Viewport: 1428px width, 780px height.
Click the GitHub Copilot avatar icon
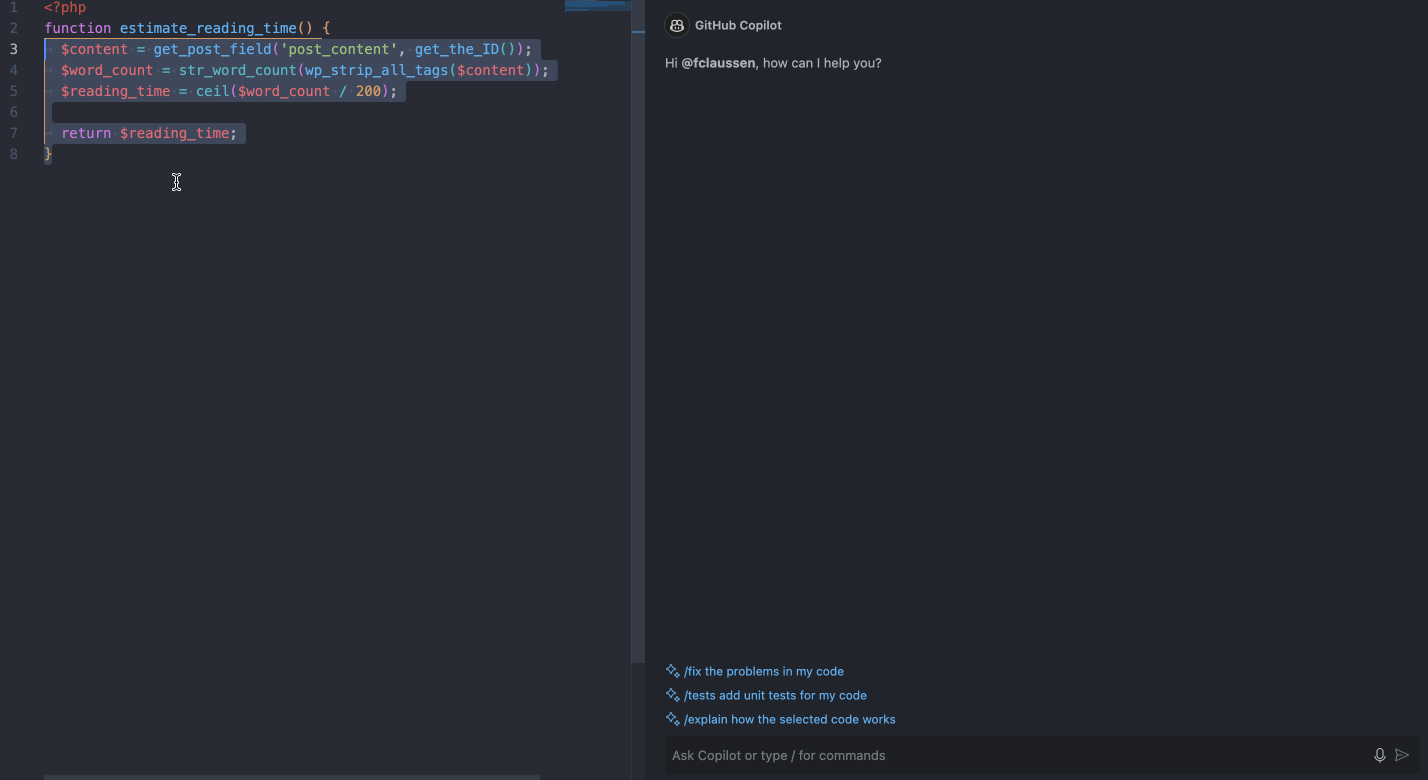[676, 25]
